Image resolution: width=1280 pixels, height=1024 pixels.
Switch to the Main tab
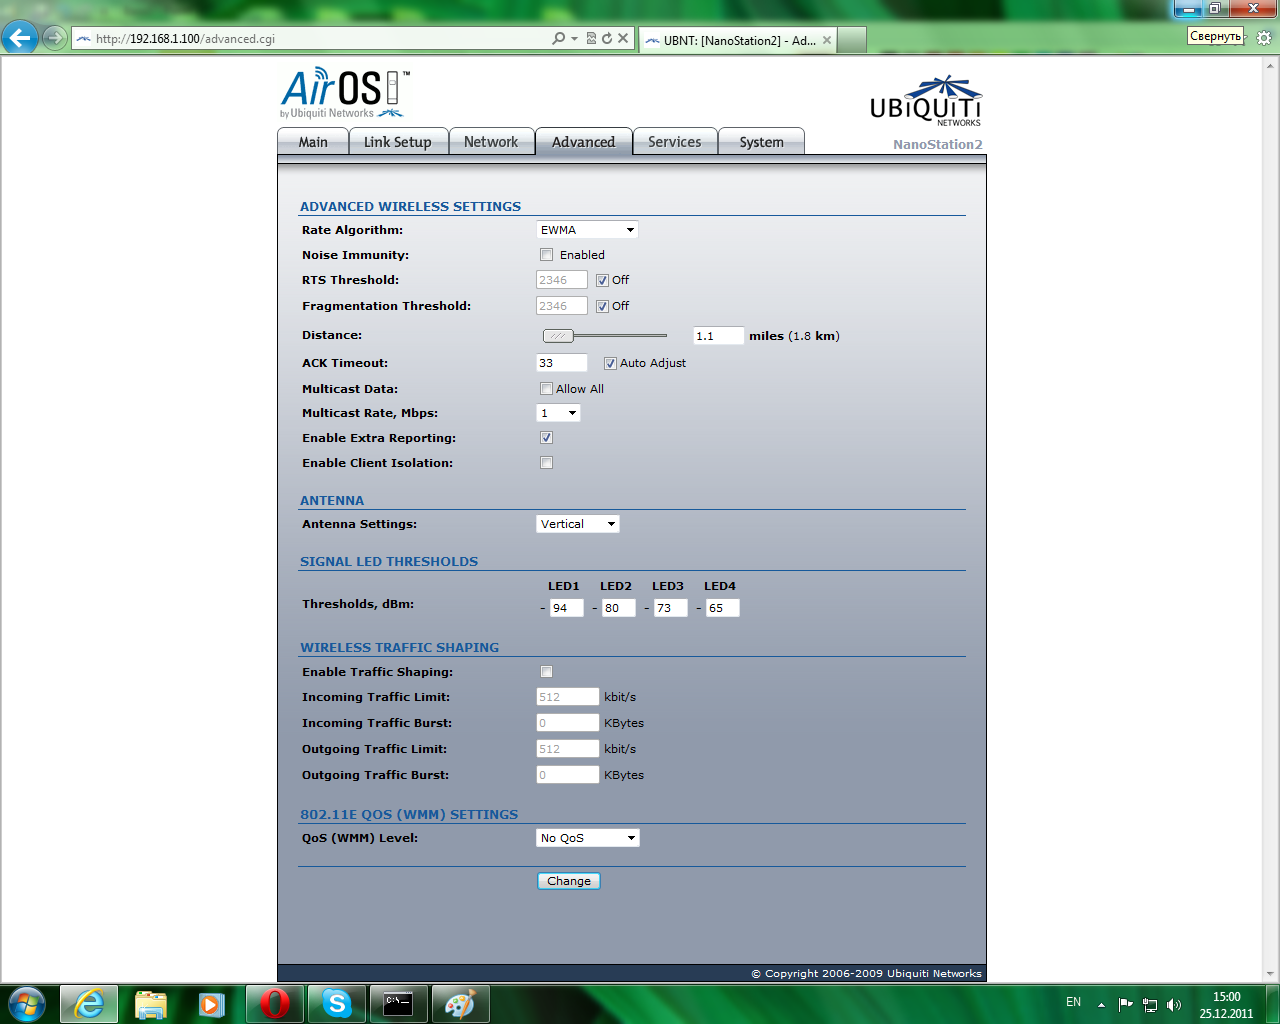pos(313,142)
